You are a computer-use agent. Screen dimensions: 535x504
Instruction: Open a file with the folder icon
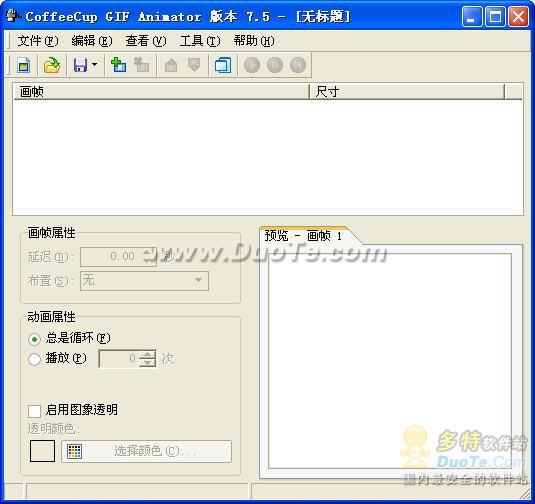pyautogui.click(x=52, y=65)
